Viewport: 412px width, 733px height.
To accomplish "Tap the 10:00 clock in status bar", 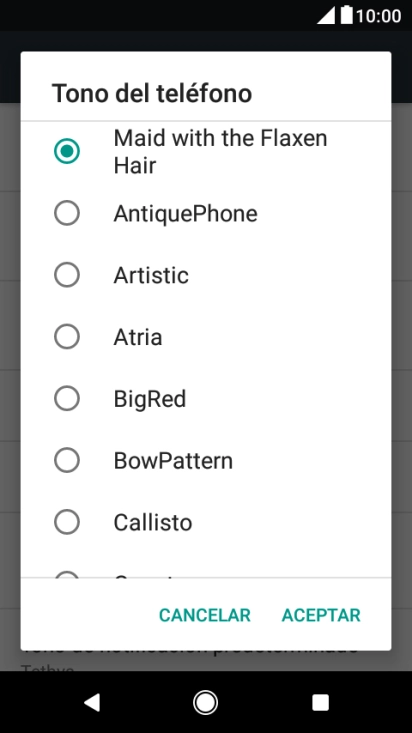I will click(x=378, y=16).
